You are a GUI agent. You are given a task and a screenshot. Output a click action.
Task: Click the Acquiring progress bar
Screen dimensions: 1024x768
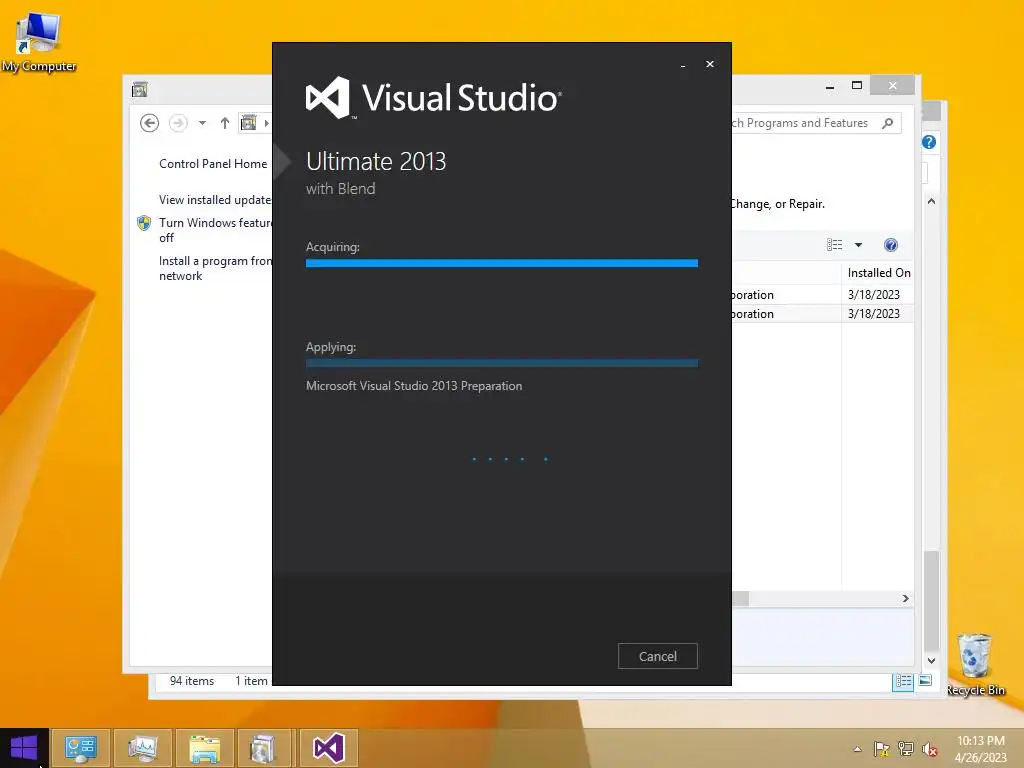pos(502,263)
